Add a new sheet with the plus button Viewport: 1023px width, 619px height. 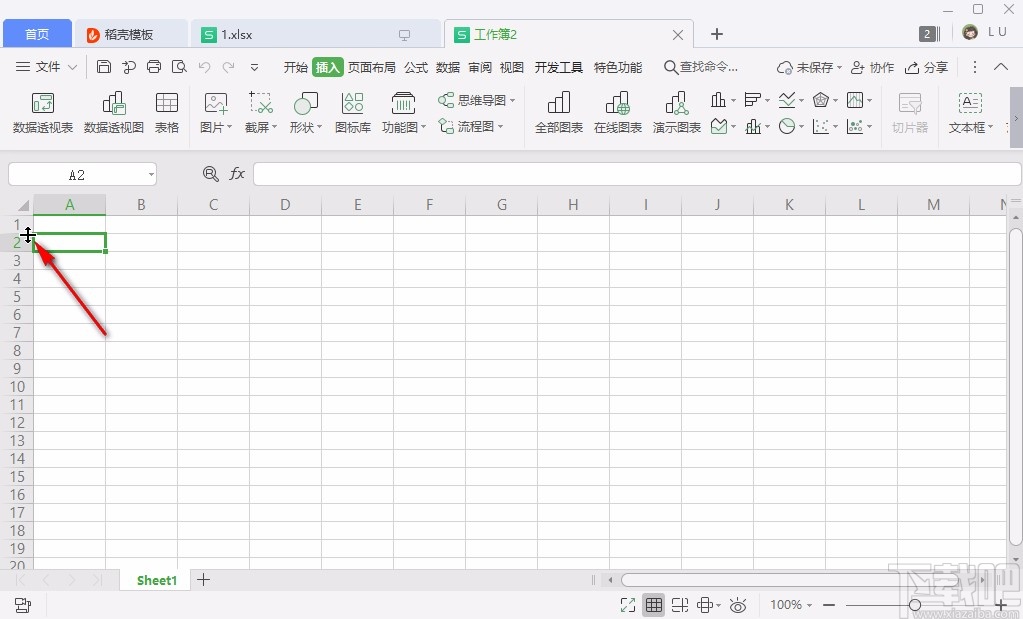tap(204, 580)
